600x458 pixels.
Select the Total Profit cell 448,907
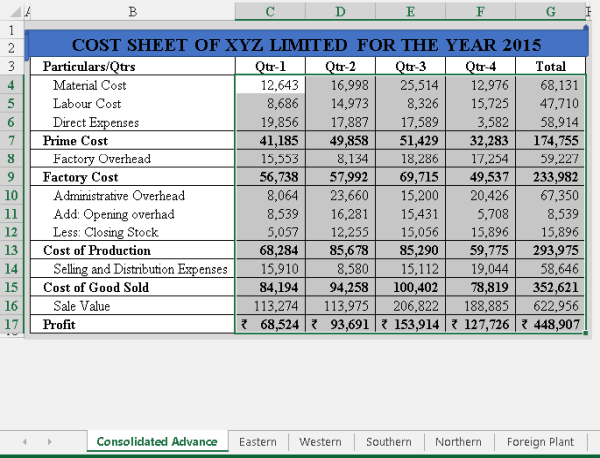[551, 324]
